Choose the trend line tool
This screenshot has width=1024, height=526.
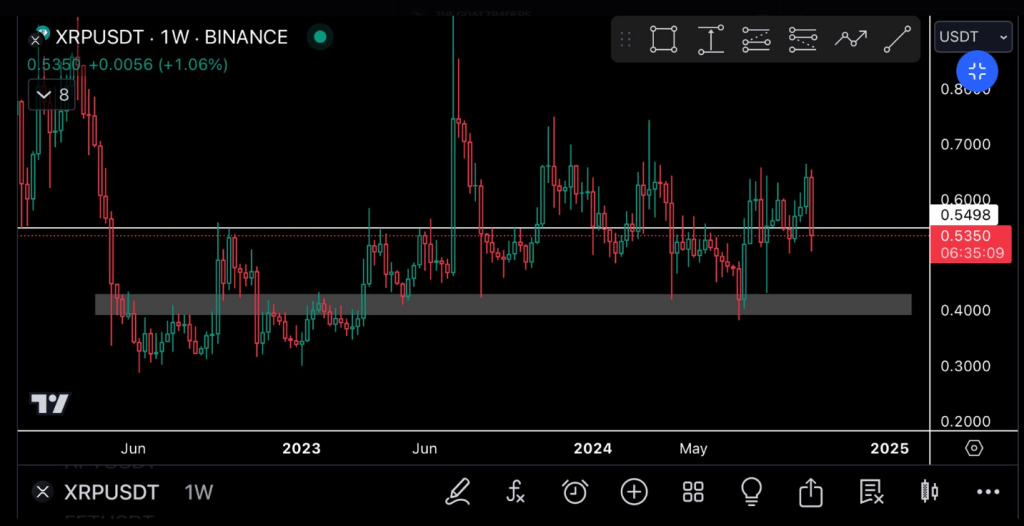pyautogui.click(x=898, y=39)
